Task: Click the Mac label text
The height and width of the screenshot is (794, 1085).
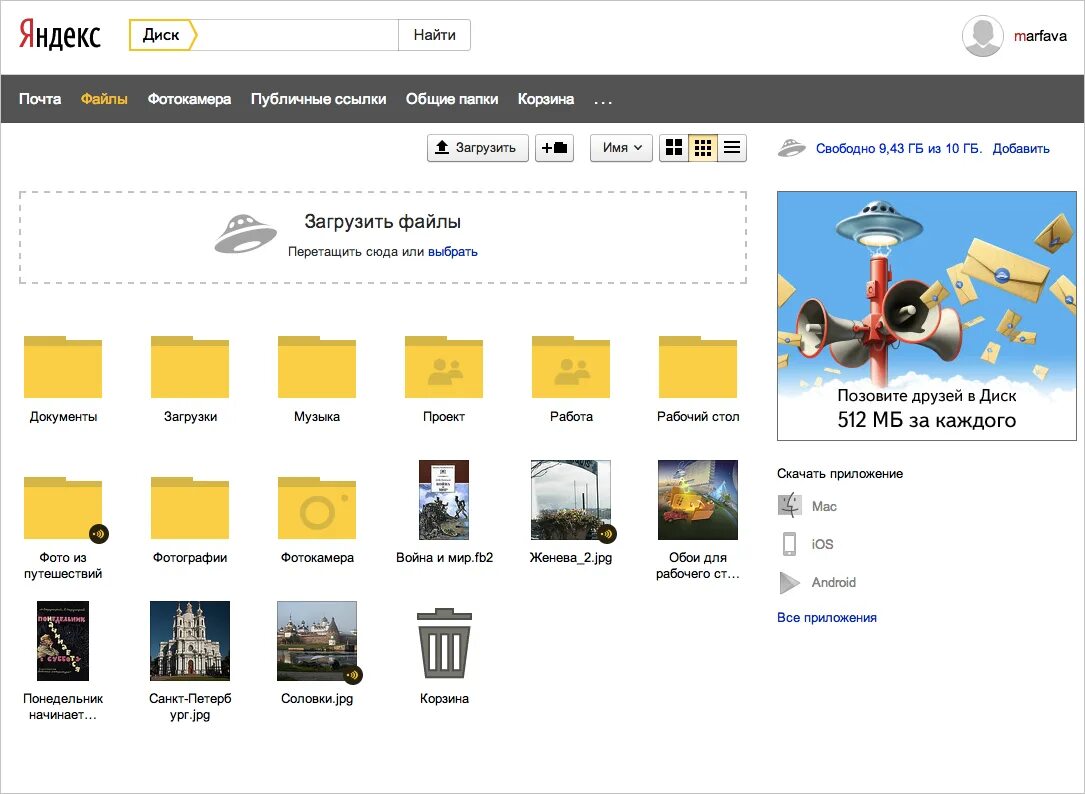Action: (824, 506)
